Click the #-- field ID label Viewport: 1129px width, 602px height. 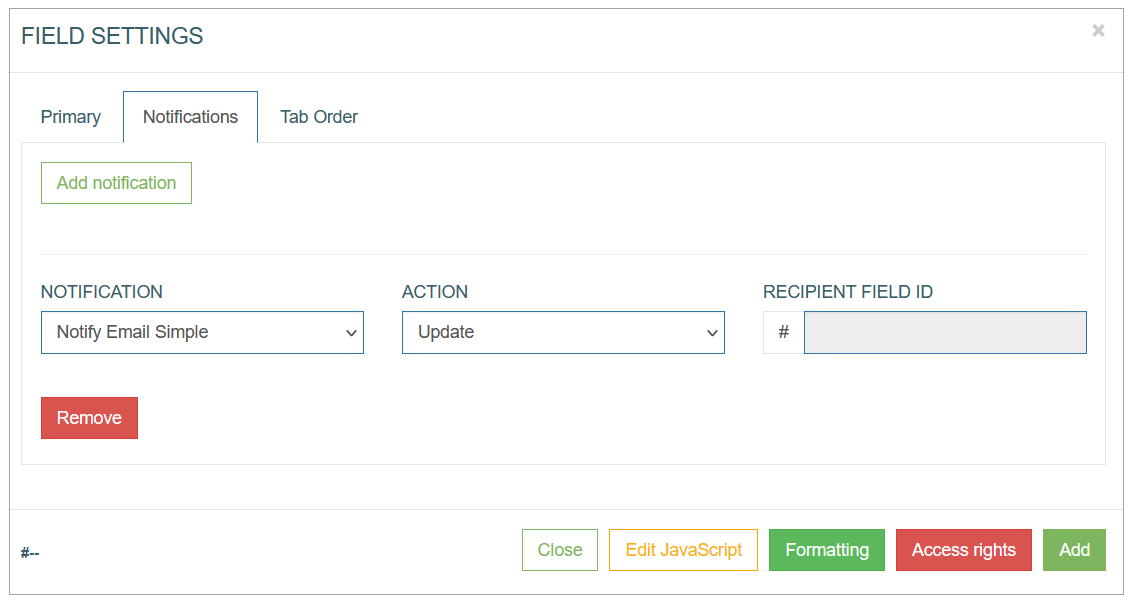[30, 553]
